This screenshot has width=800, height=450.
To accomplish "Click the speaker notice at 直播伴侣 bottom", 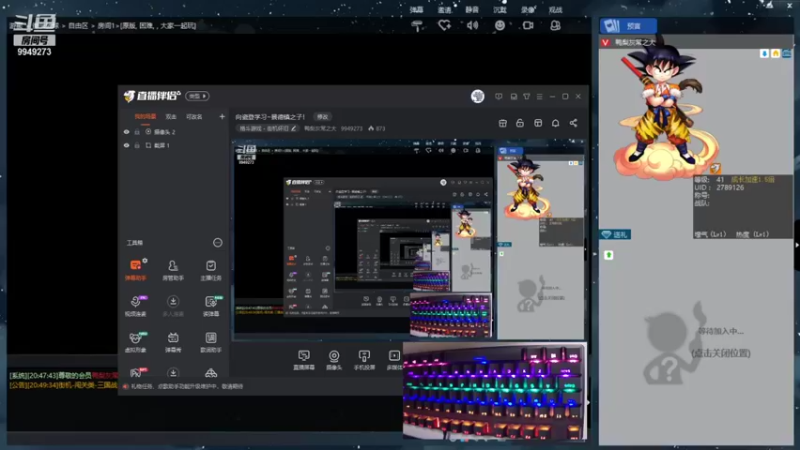I will coord(184,387).
